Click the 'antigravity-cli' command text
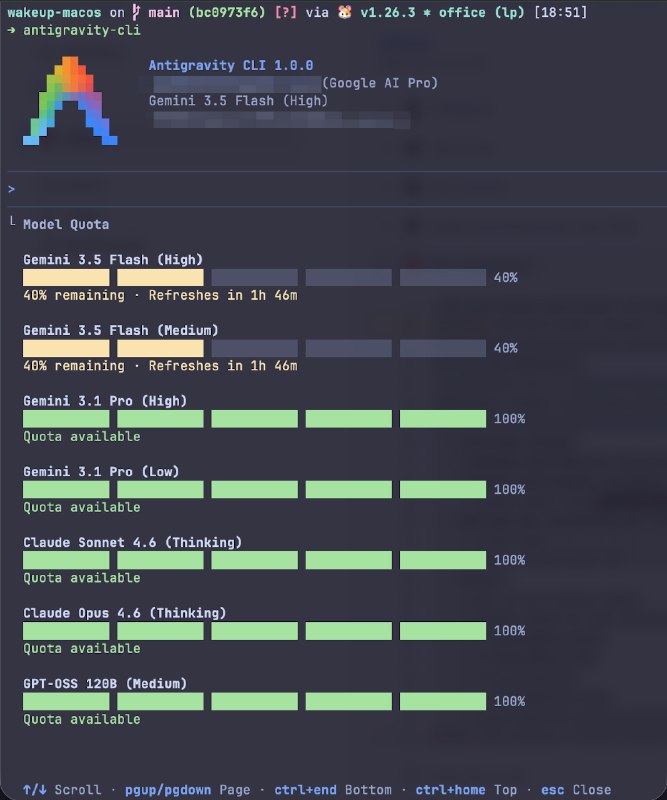This screenshot has width=667, height=800. [x=82, y=31]
